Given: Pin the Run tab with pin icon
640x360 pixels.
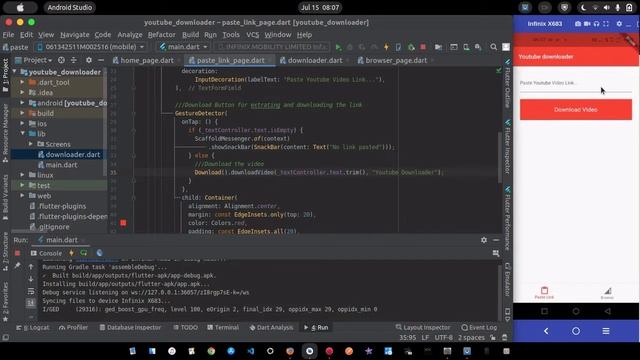Looking at the screenshot, I should coord(17,266).
